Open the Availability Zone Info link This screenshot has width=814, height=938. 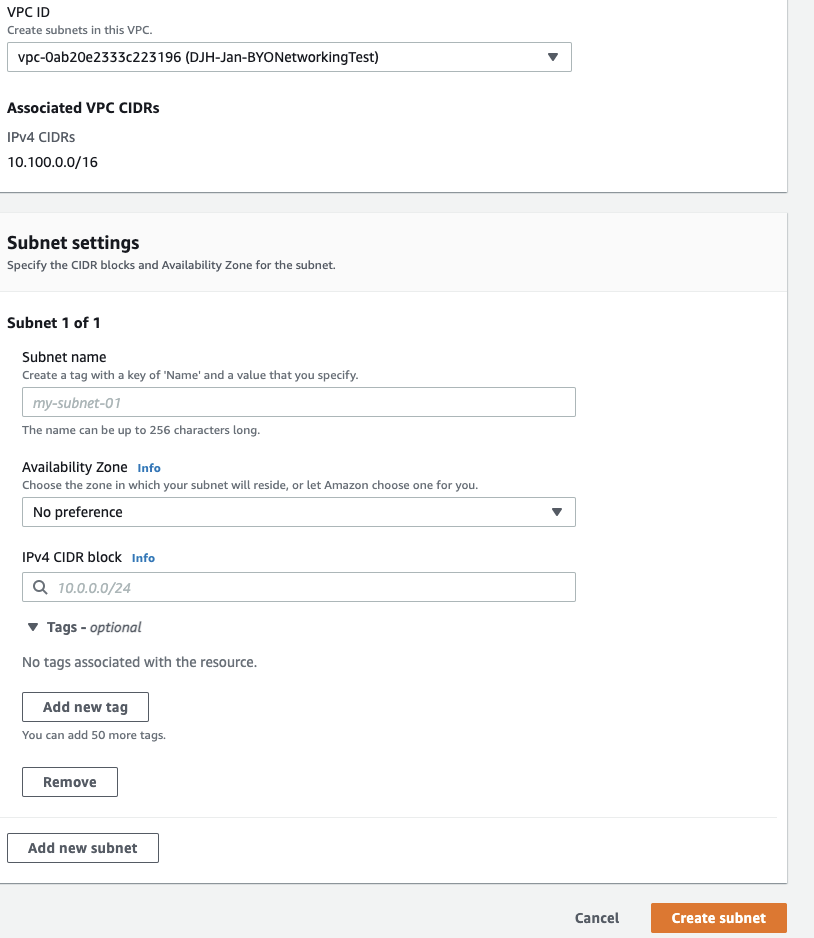pos(149,468)
